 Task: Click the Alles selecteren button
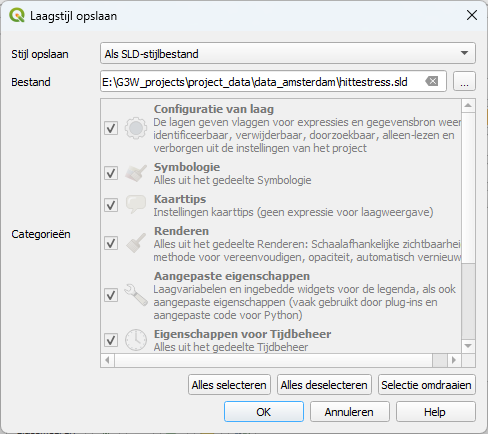click(229, 385)
